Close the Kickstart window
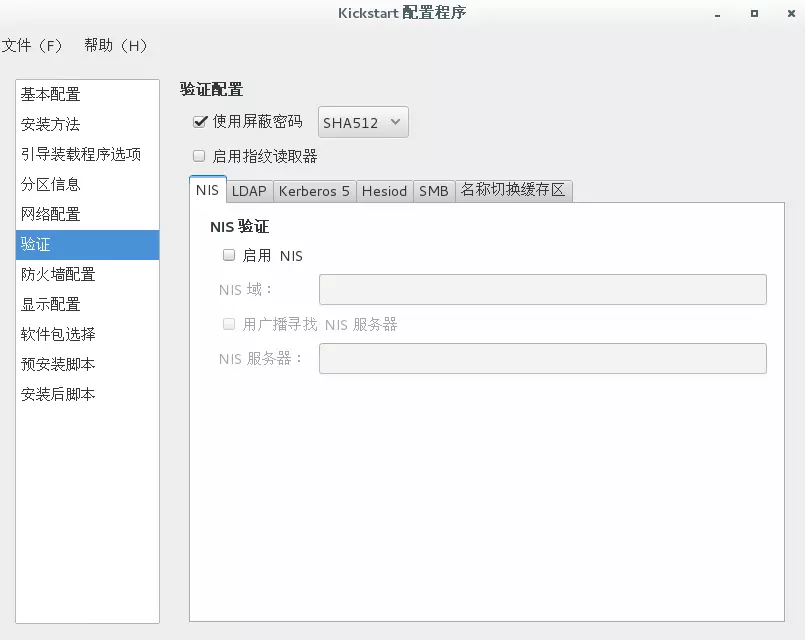 point(789,13)
